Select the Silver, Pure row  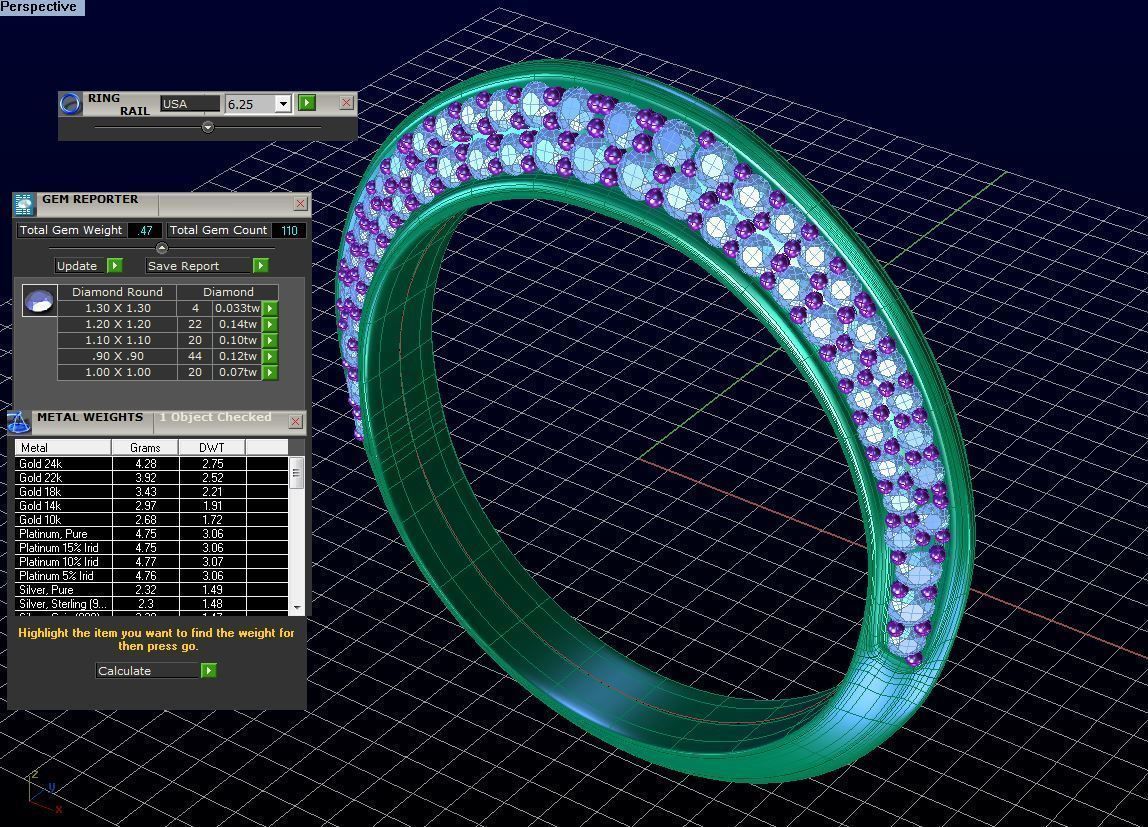152,590
